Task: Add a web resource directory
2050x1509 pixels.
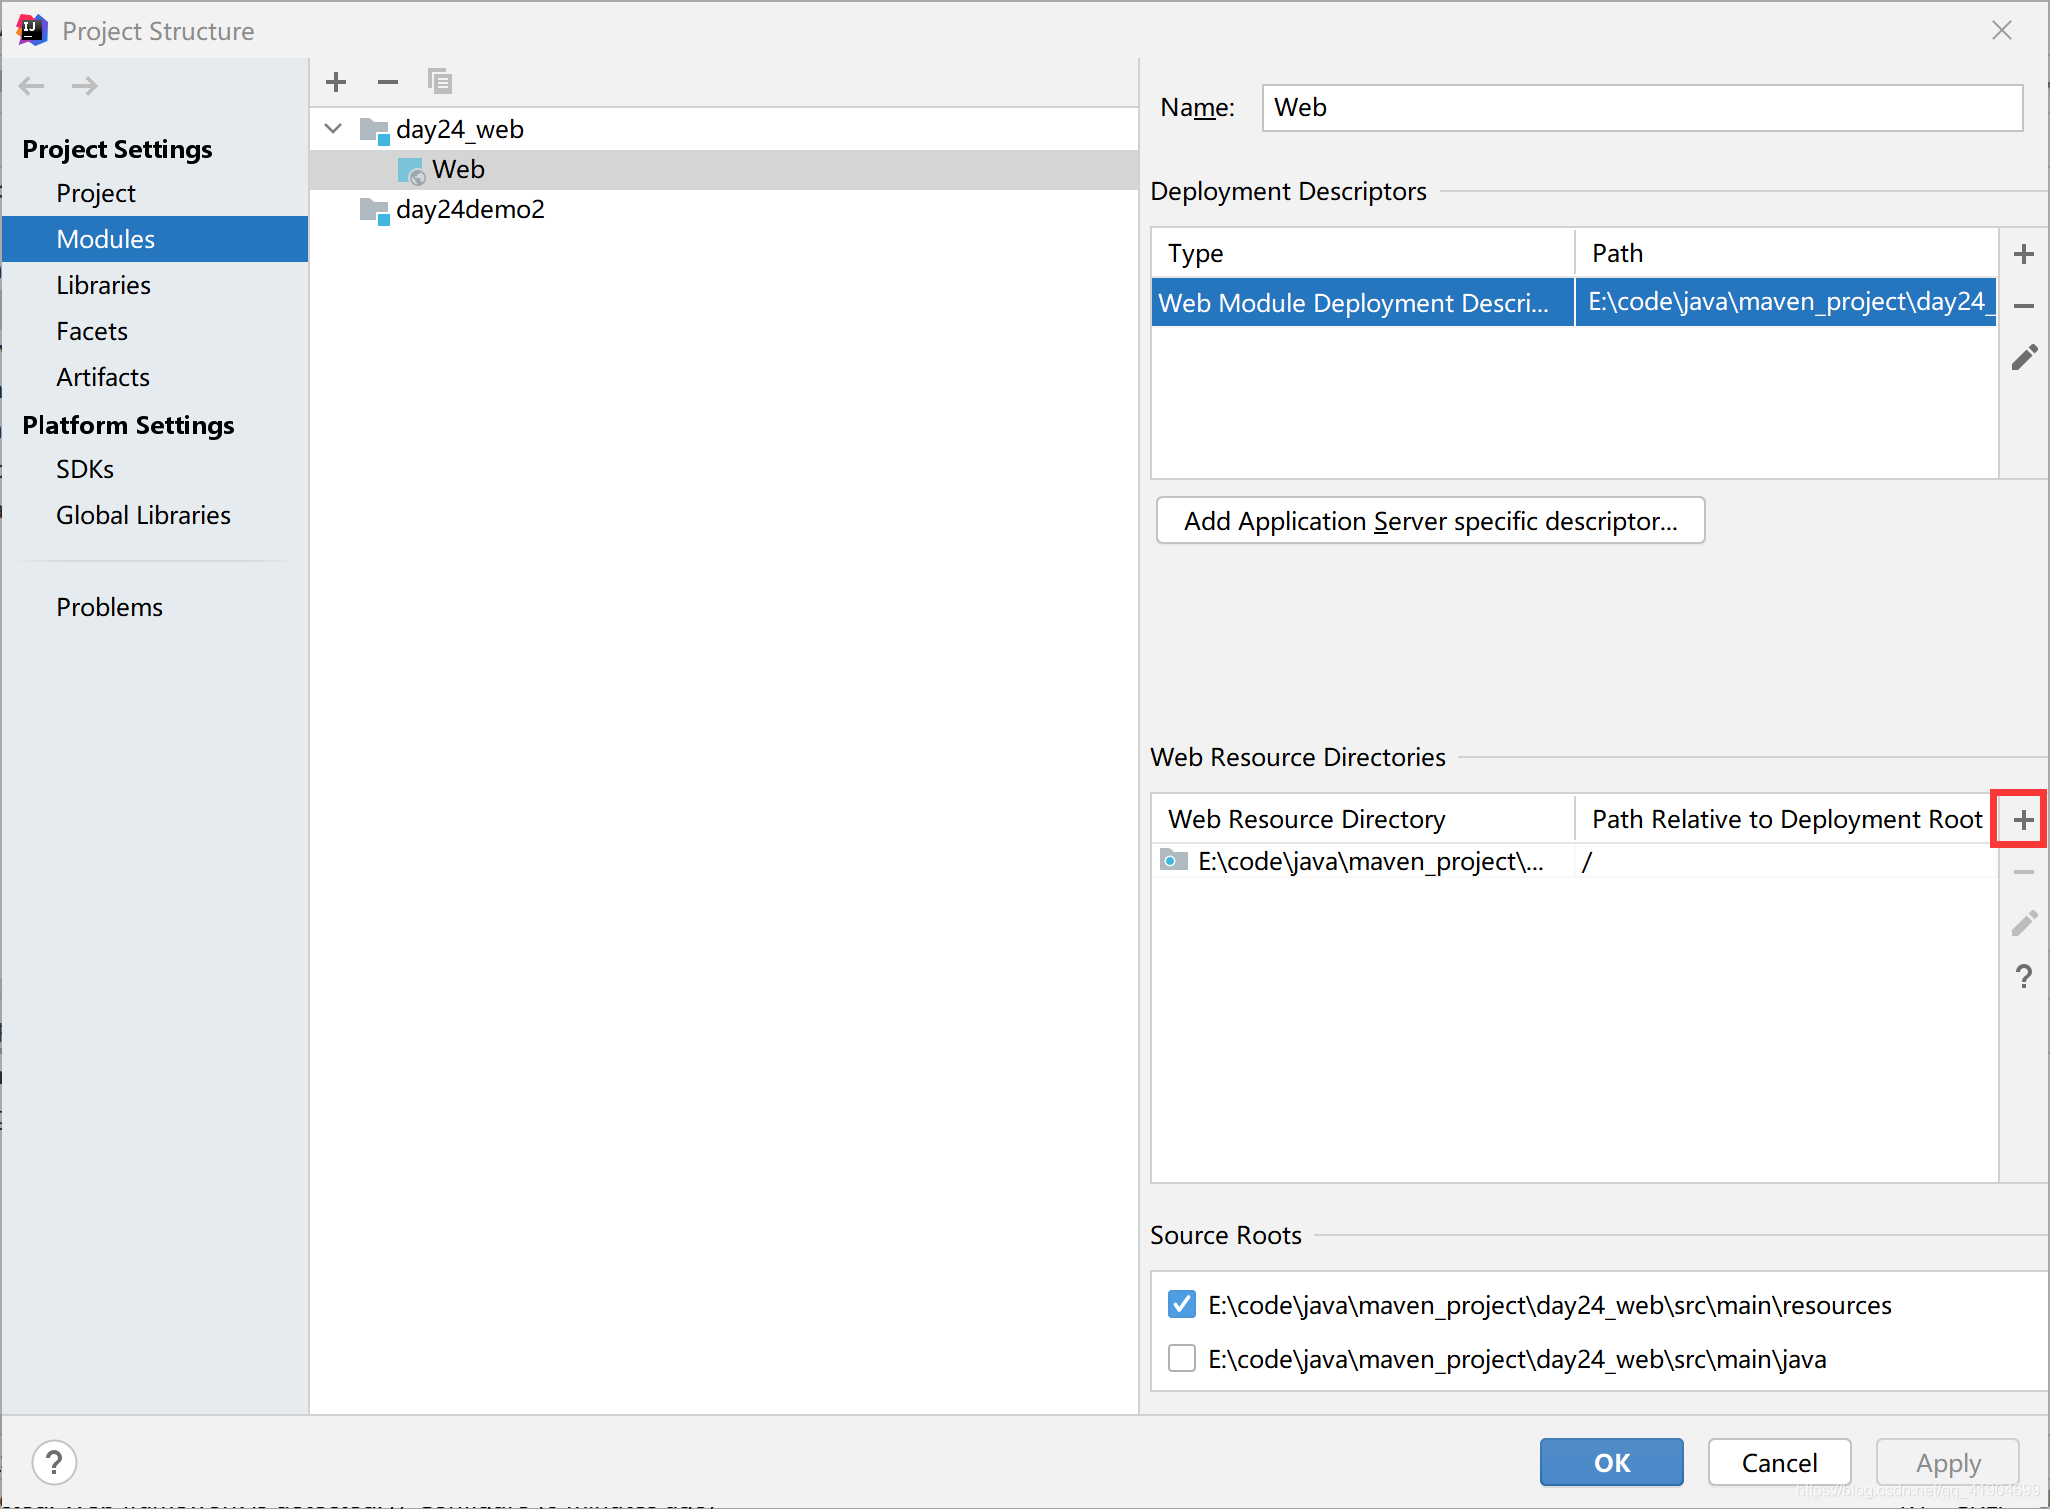Action: [2024, 820]
